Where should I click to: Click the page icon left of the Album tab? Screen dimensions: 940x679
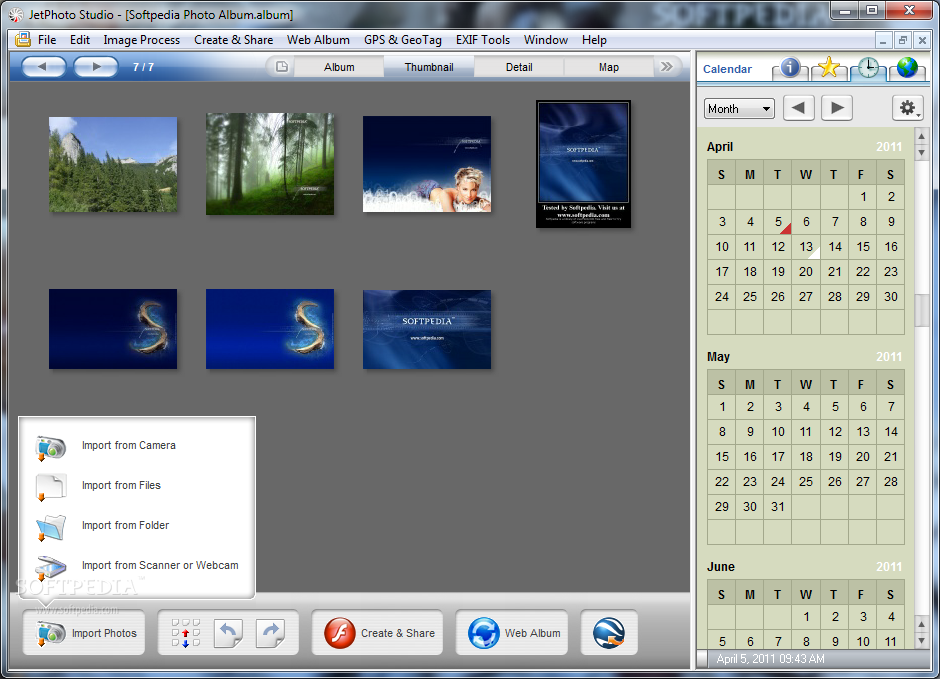pos(282,67)
